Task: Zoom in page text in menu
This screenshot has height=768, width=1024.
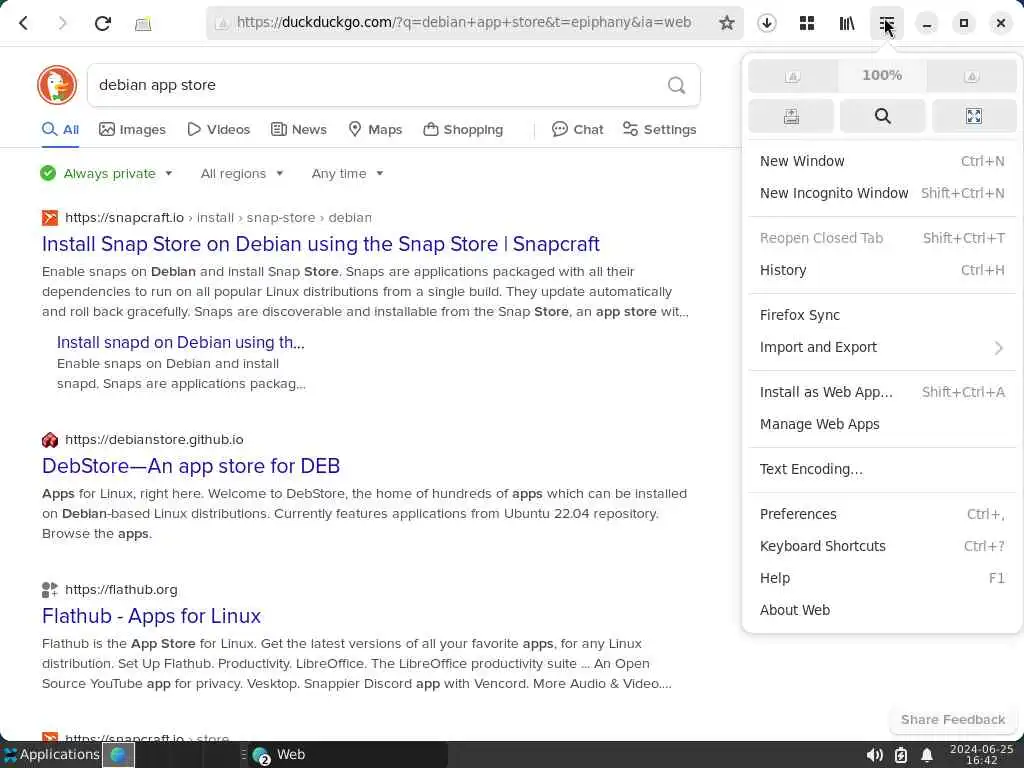Action: [x=972, y=76]
